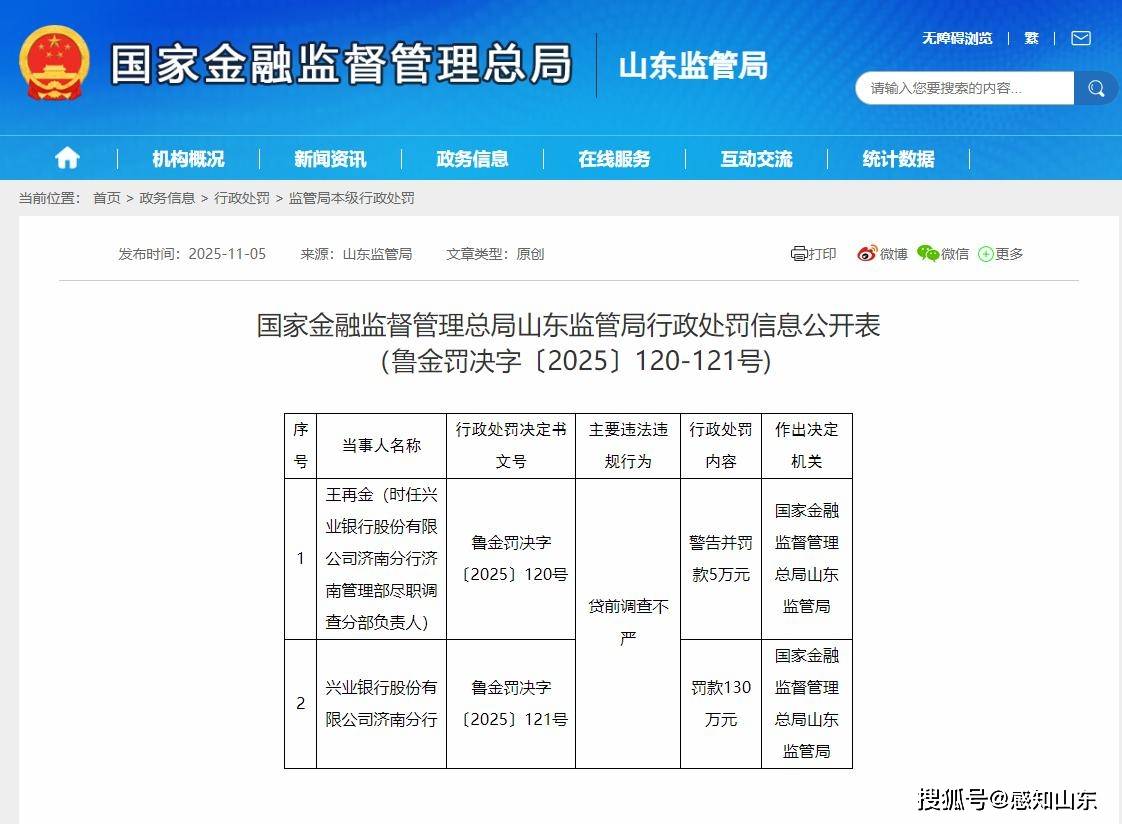Click the search input field
Screen dimensions: 1122x824
click(965, 89)
